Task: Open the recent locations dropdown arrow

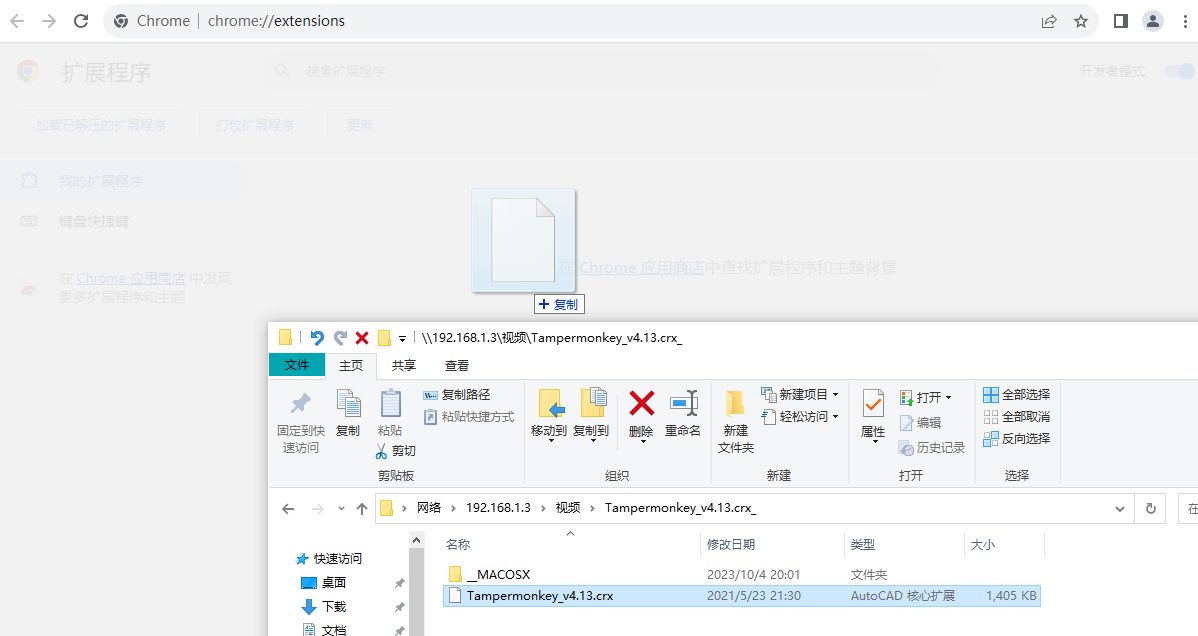Action: pos(341,508)
